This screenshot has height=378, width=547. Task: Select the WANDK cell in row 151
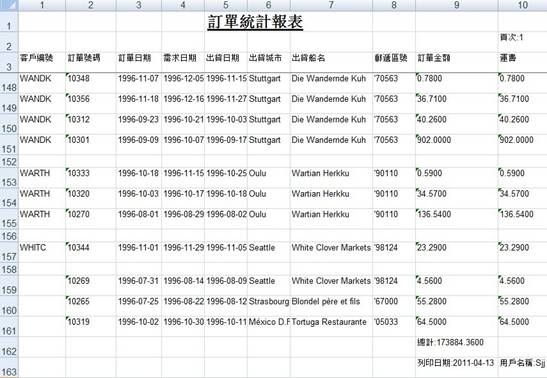pyautogui.click(x=42, y=144)
